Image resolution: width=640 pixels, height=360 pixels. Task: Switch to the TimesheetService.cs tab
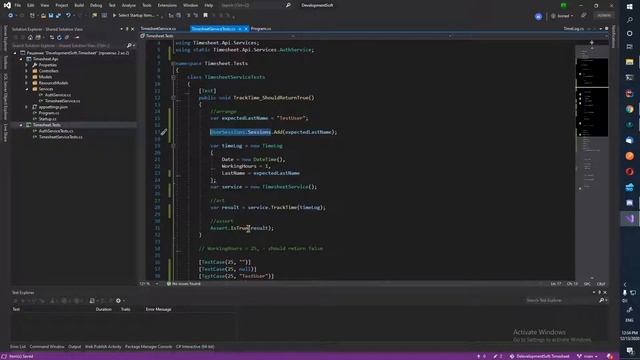click(158, 29)
